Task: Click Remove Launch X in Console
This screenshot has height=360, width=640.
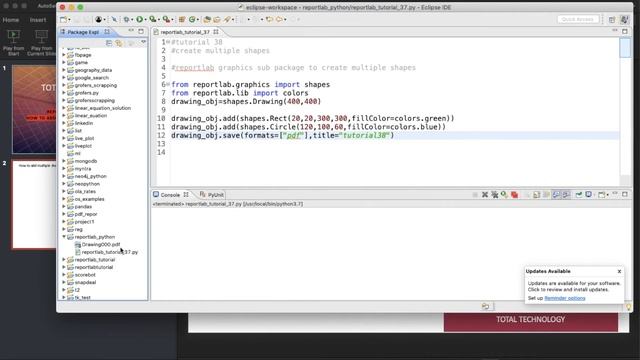Action: (x=485, y=195)
